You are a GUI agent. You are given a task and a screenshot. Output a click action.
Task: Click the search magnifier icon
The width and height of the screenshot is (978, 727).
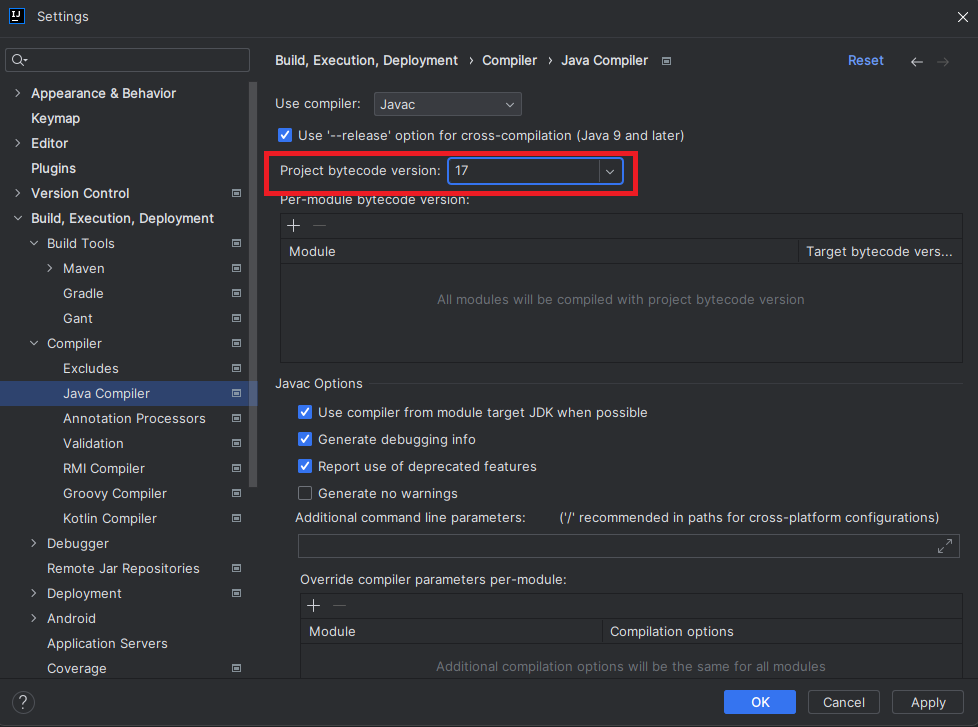(19, 60)
